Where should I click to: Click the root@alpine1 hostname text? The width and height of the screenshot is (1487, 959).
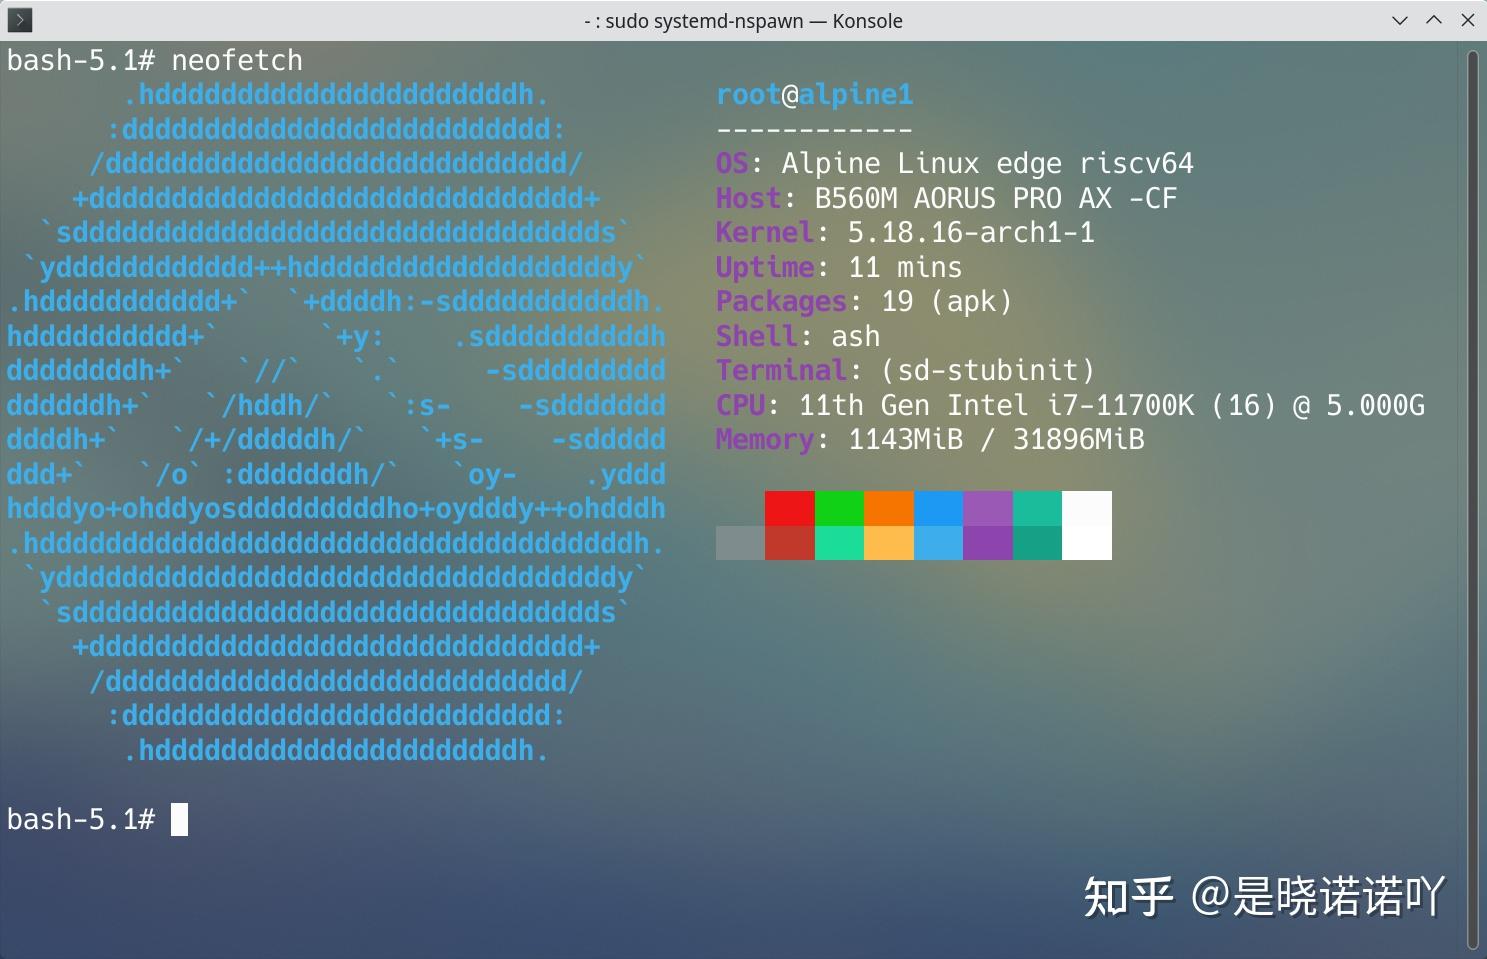pos(813,93)
